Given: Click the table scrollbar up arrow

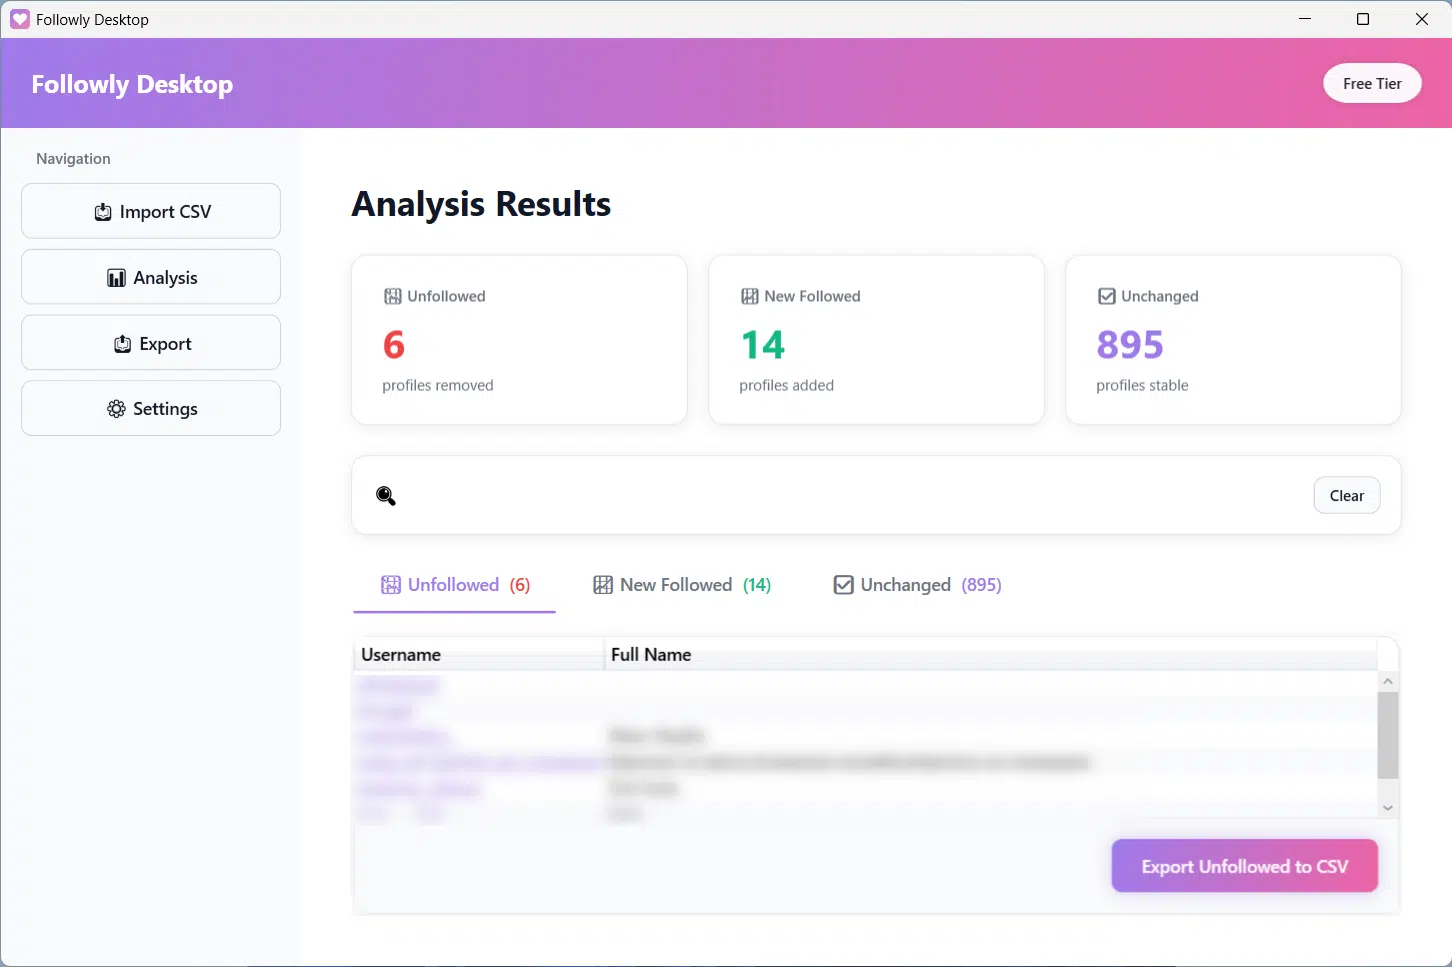Looking at the screenshot, I should coord(1387,681).
